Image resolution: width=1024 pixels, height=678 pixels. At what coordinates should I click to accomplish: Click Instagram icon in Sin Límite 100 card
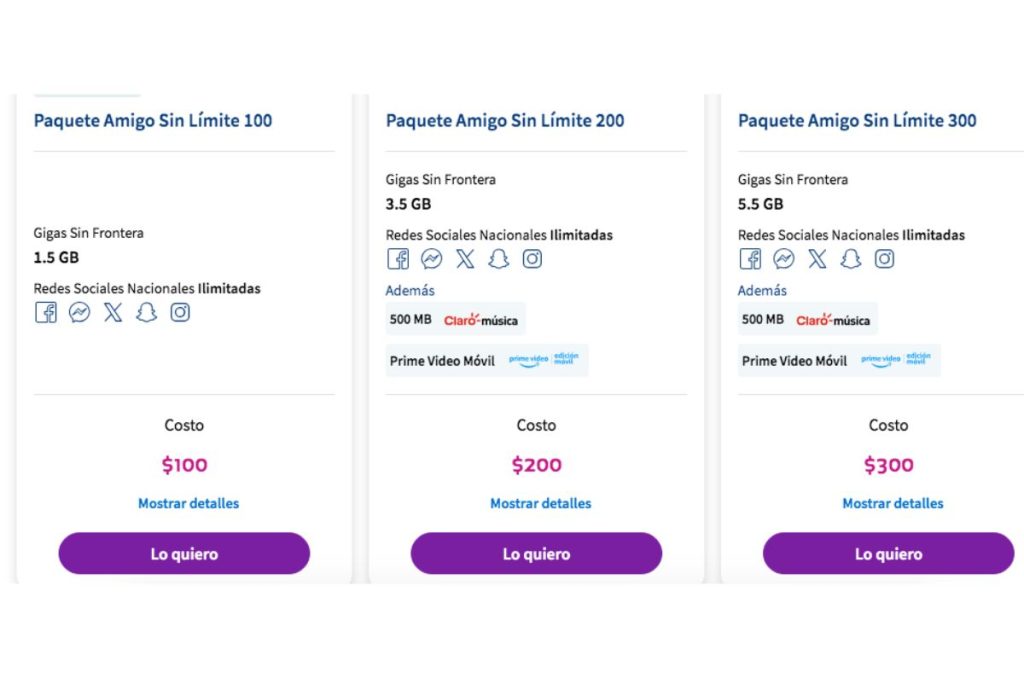180,312
